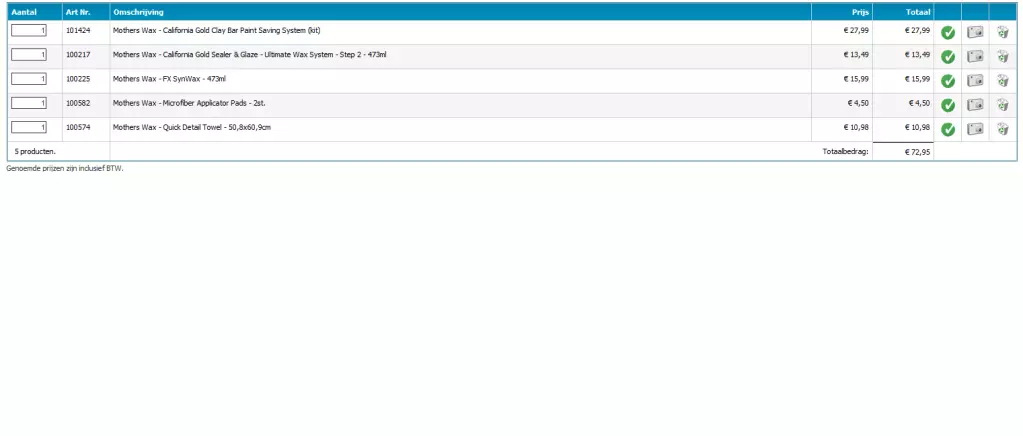Select FX SynWax - 473ml description

169,79
